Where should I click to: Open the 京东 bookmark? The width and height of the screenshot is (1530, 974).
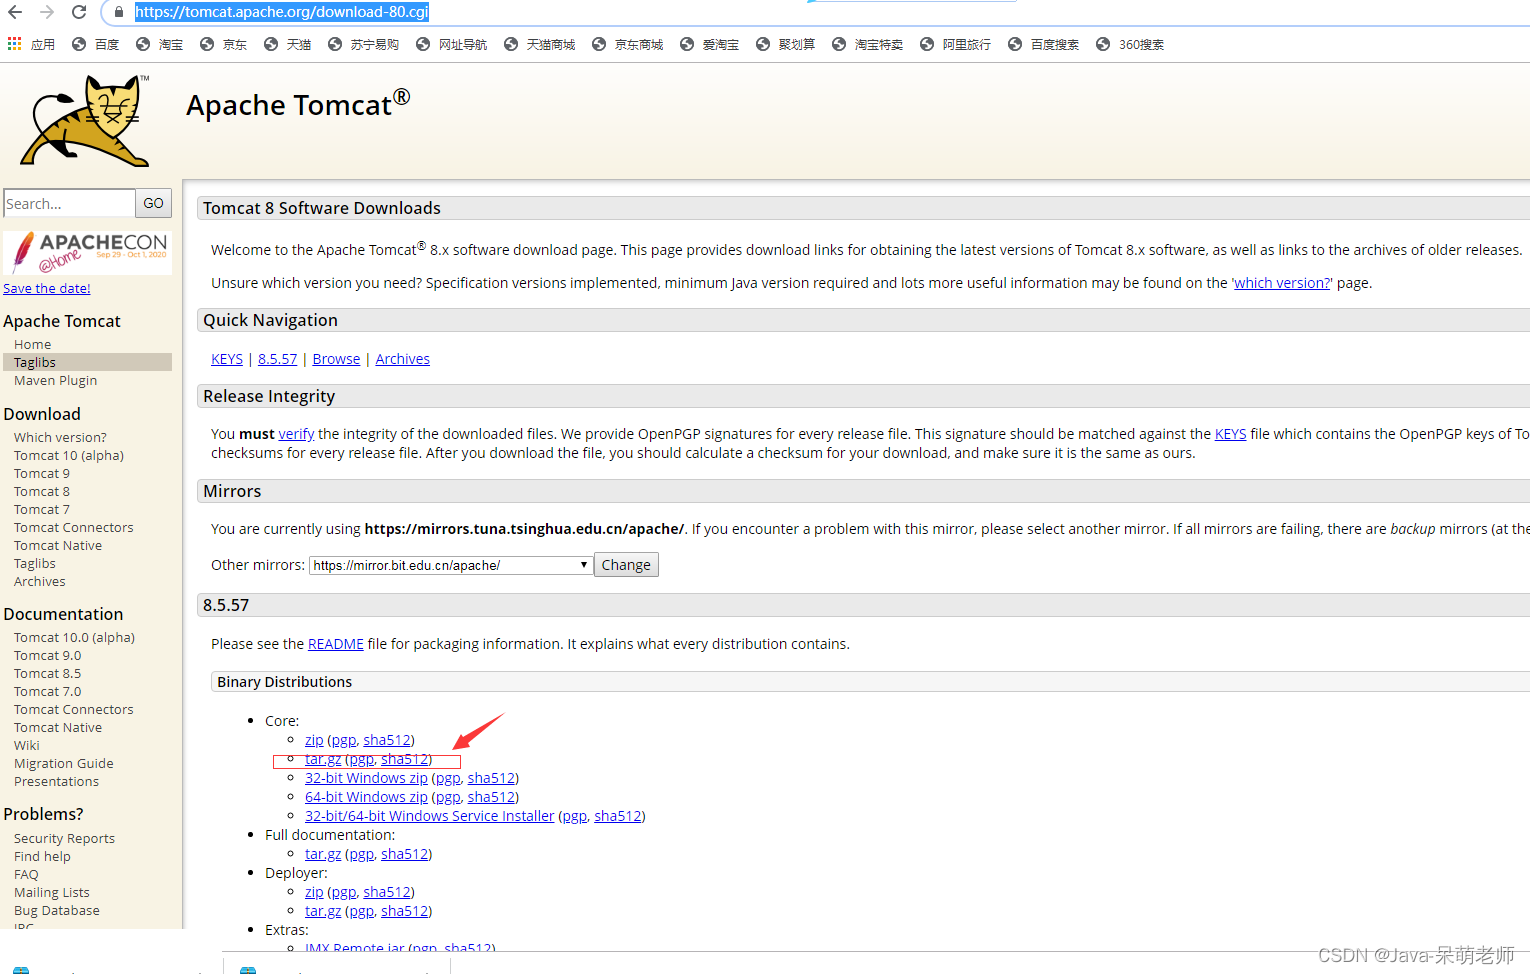tap(224, 44)
